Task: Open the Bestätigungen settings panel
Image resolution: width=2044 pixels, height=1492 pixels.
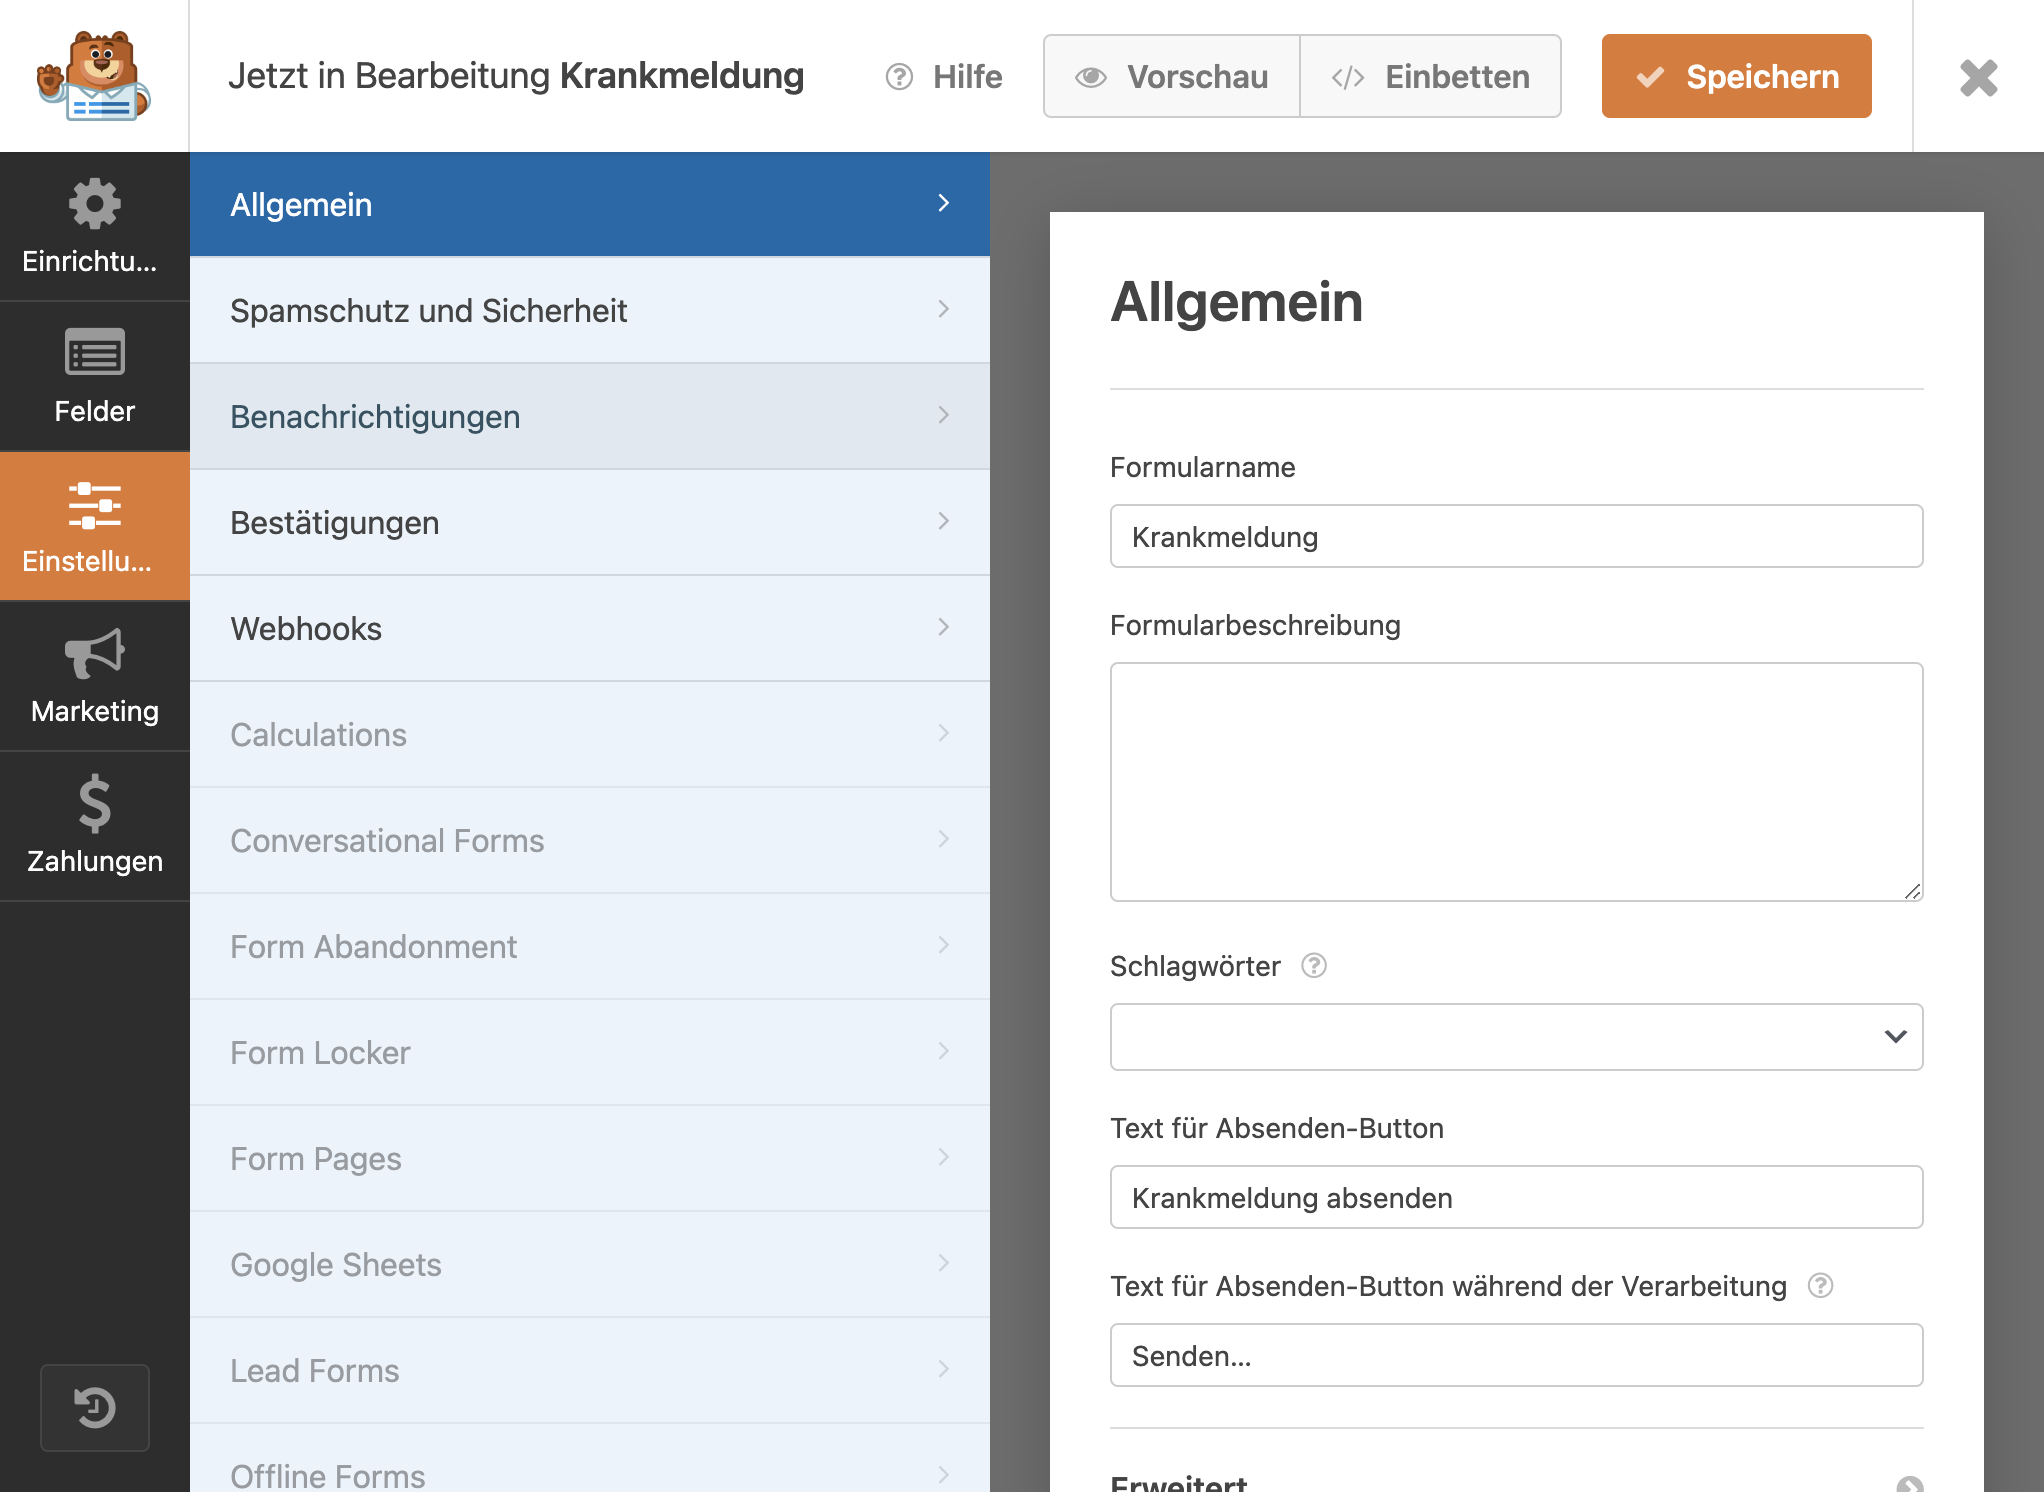Action: (x=590, y=523)
